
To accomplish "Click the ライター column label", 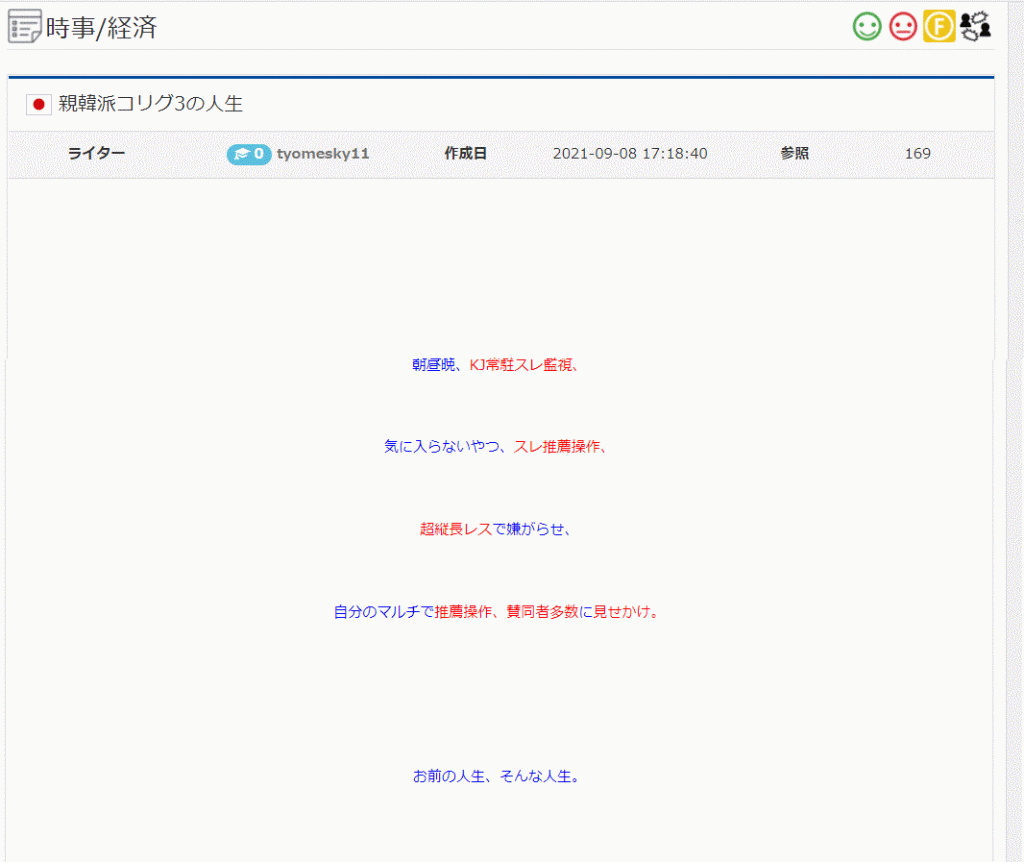I will (96, 154).
